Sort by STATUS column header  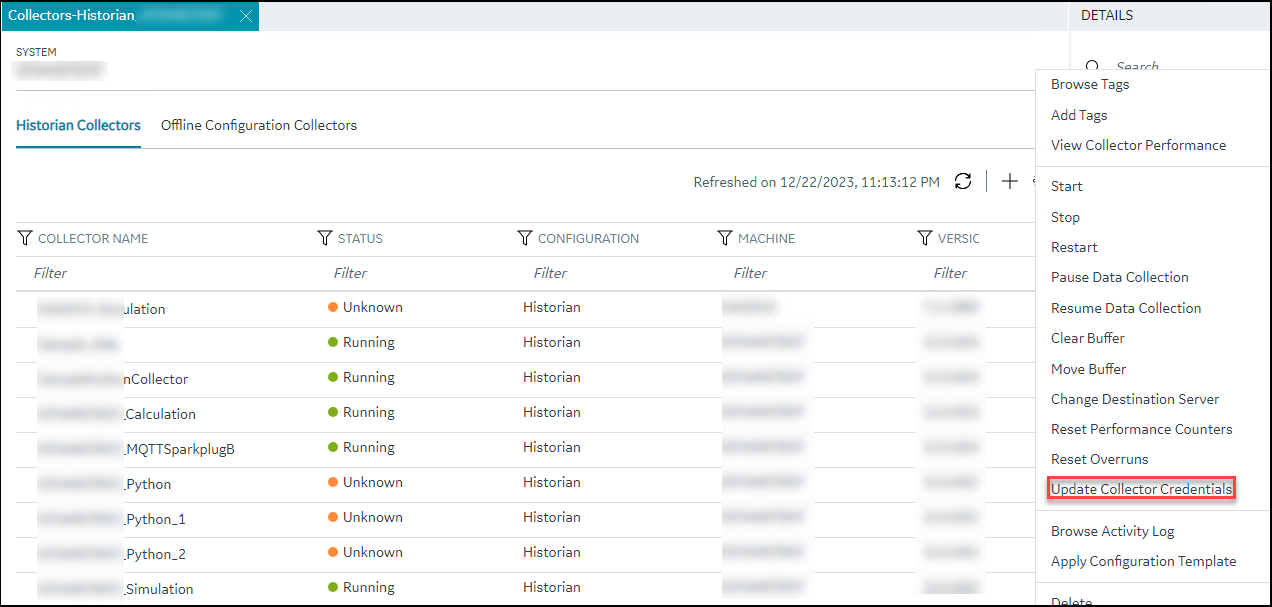[360, 238]
